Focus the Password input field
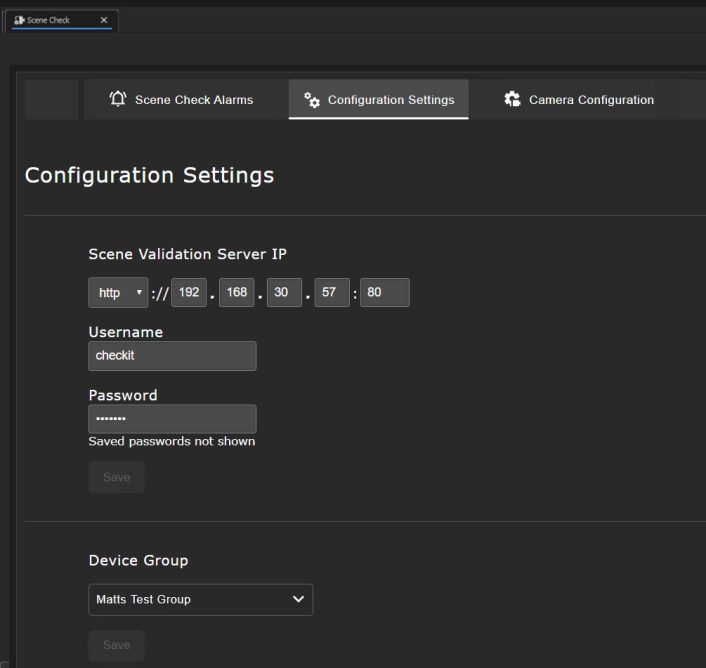This screenshot has height=668, width=706. click(172, 419)
